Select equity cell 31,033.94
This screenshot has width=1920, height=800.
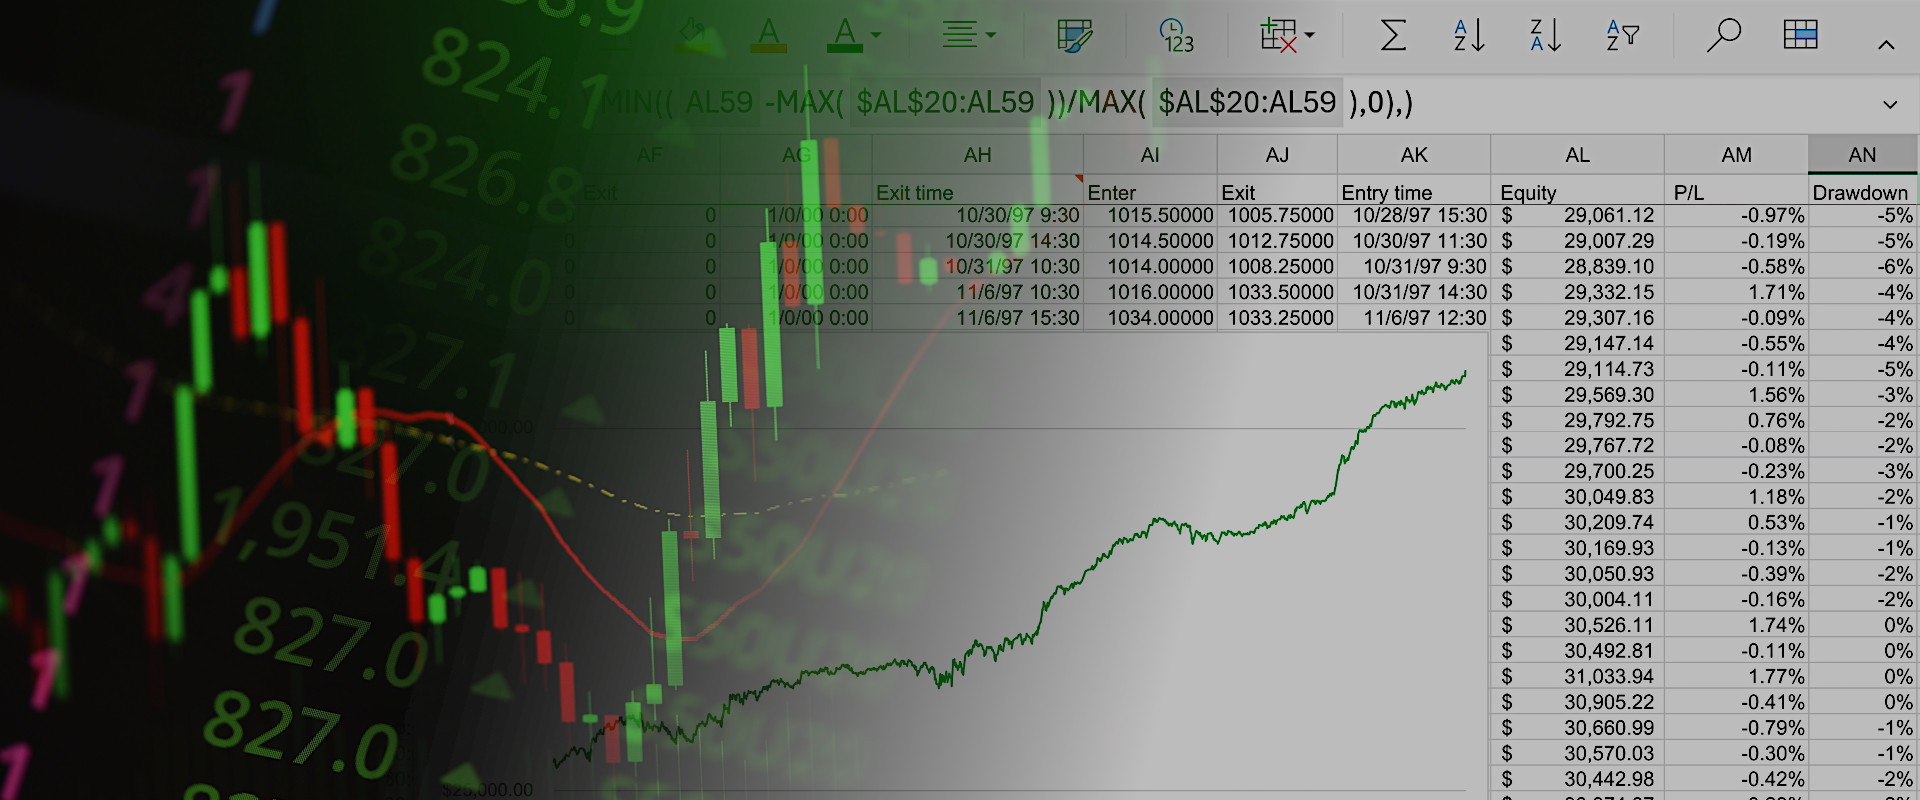(x=1577, y=676)
